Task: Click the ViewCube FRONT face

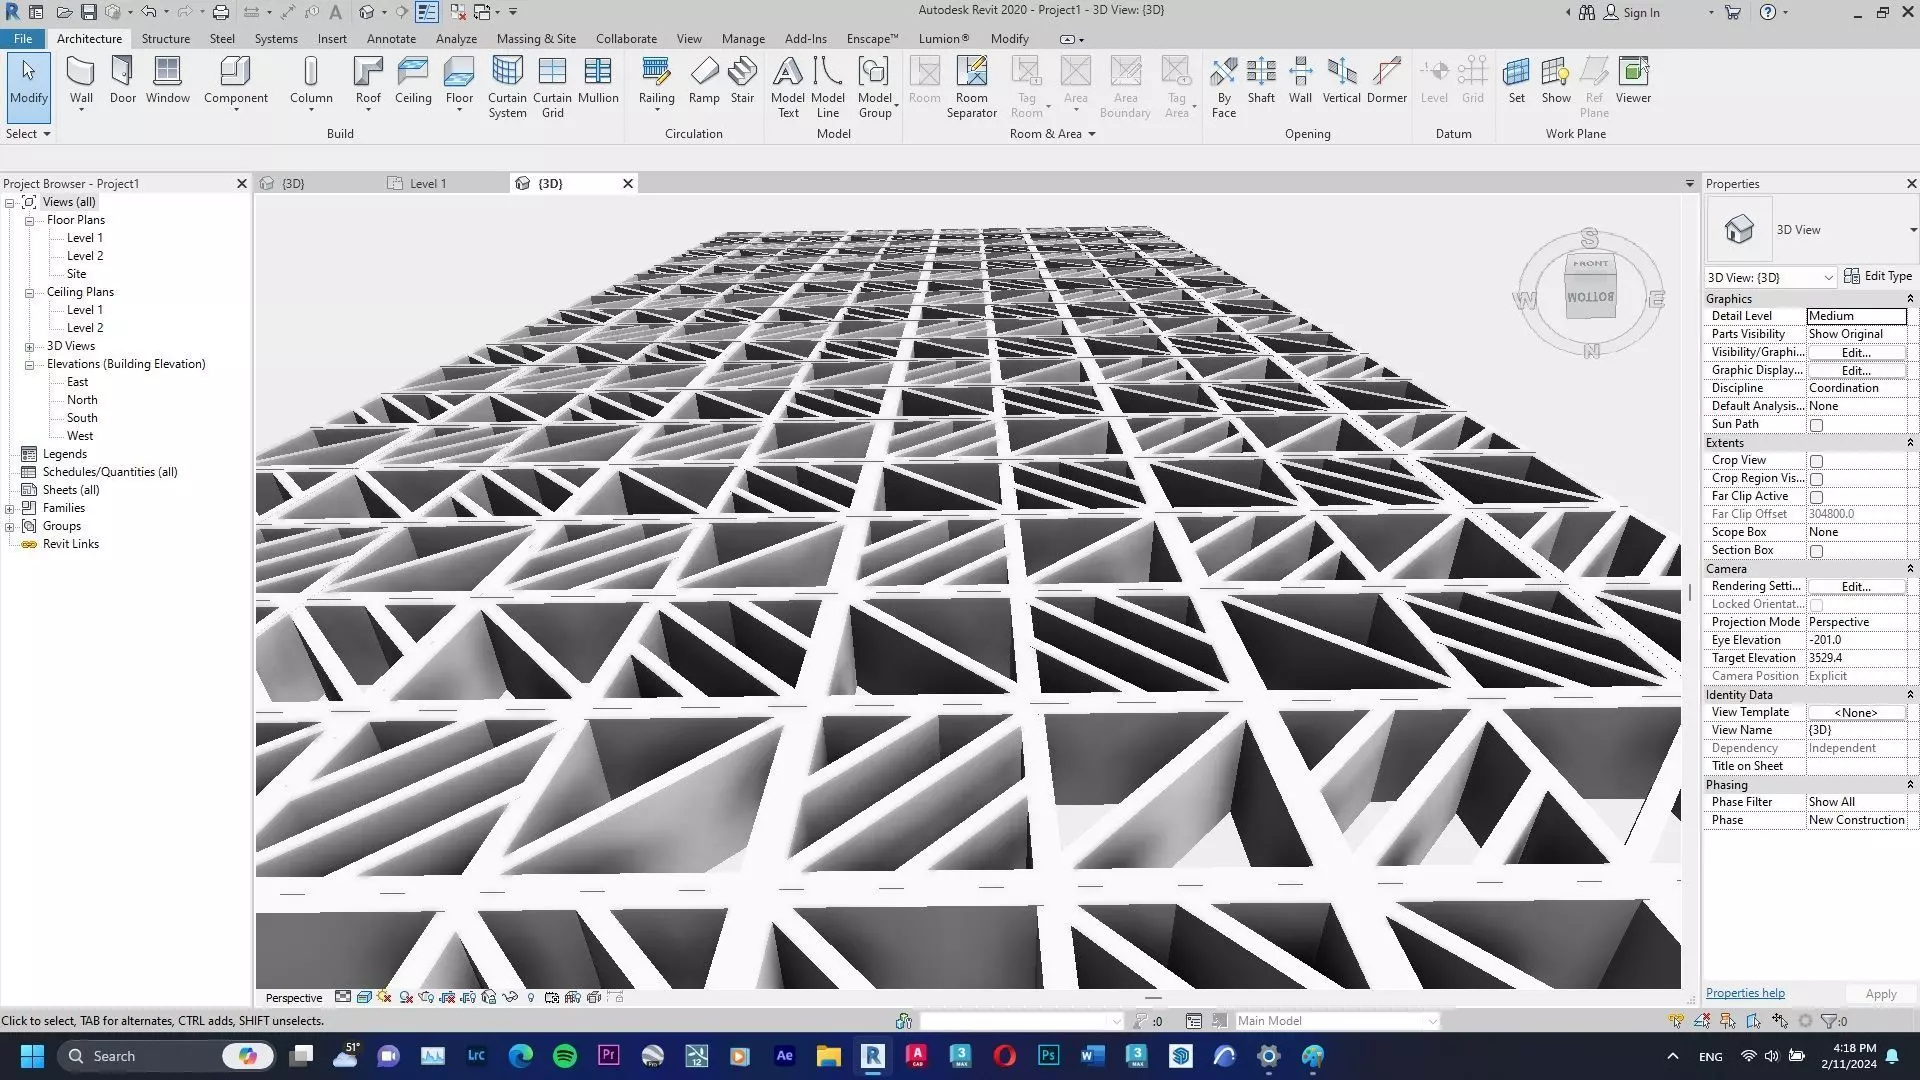Action: click(x=1590, y=264)
